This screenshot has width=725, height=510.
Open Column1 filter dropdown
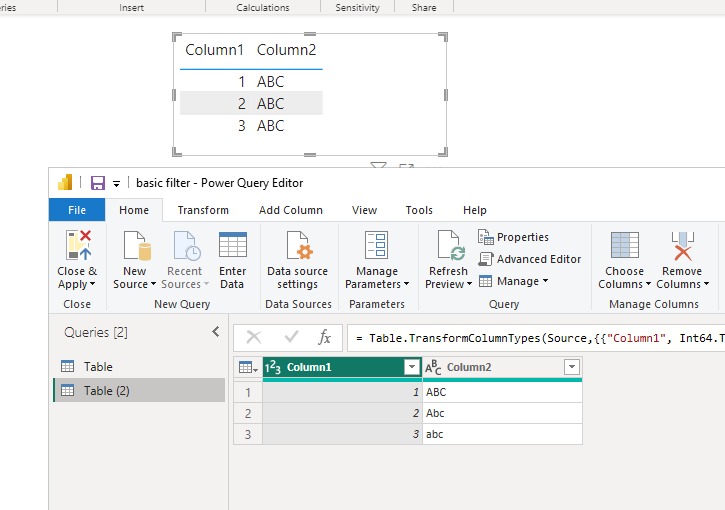(412, 367)
